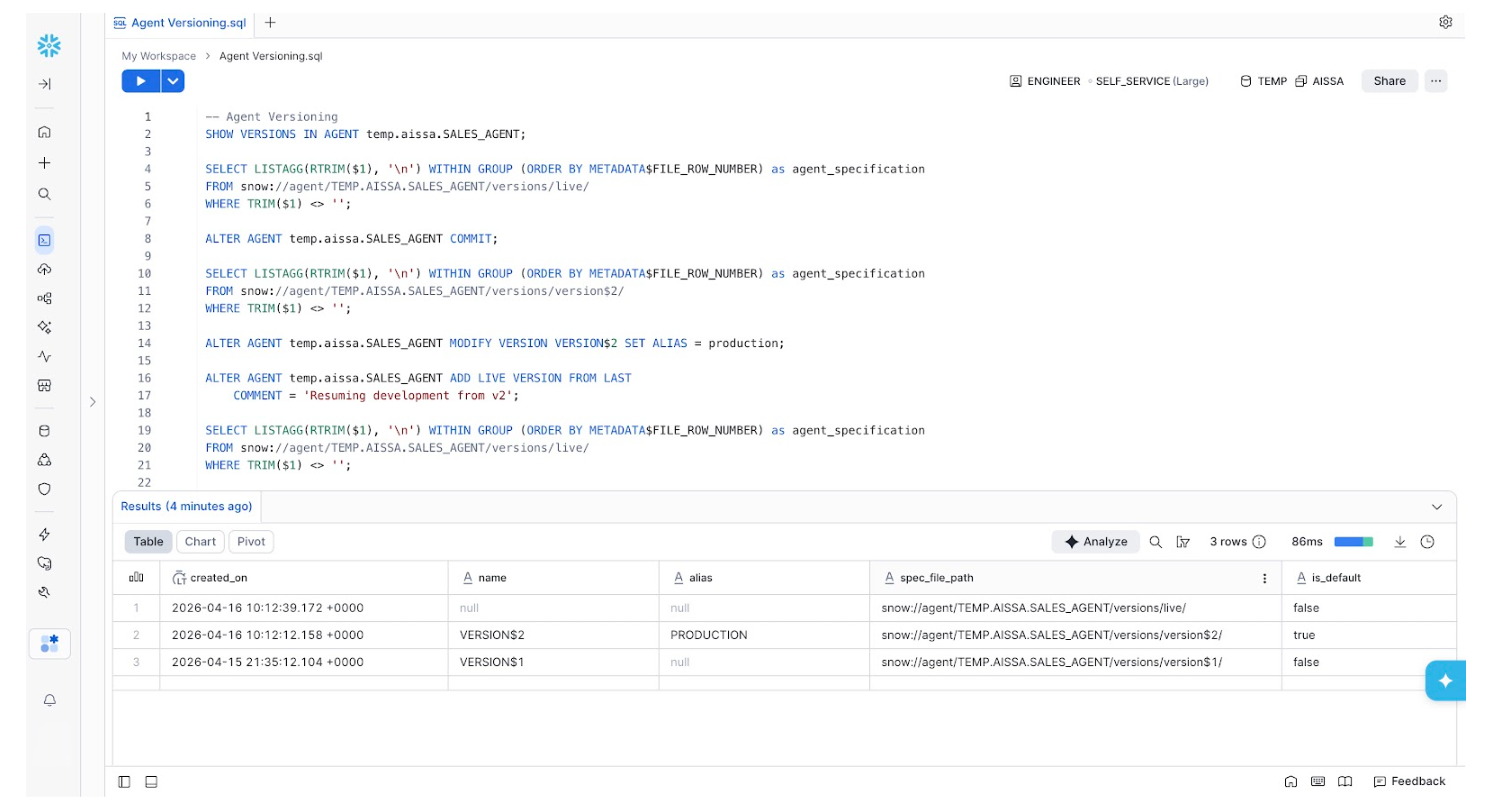
Task: Open the settings gear icon
Action: pyautogui.click(x=1445, y=22)
